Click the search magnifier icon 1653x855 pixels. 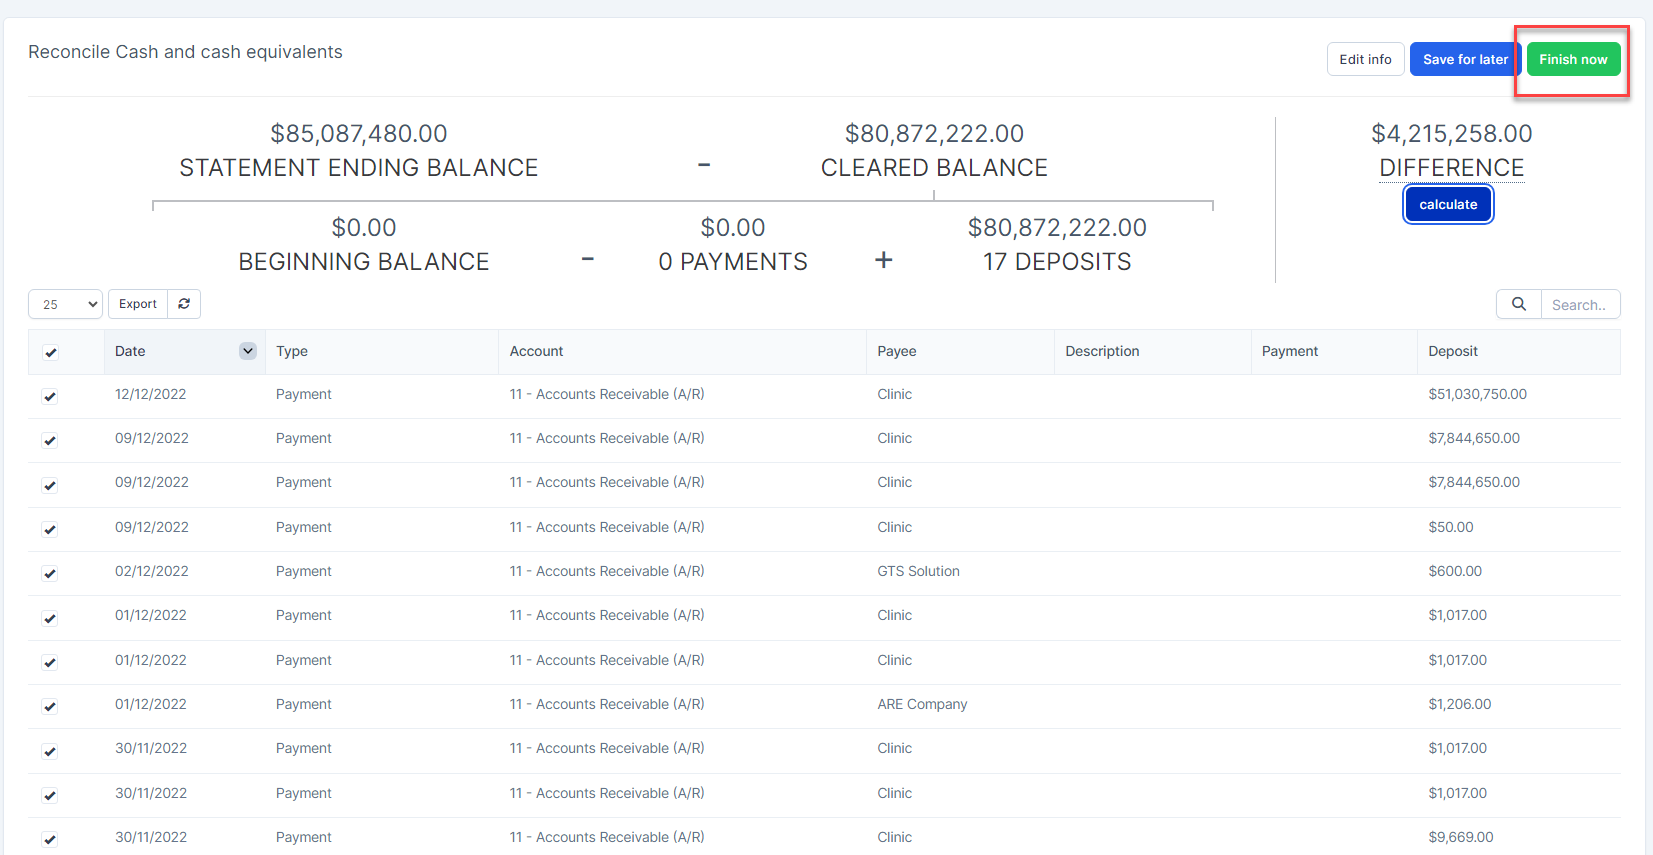coord(1518,304)
